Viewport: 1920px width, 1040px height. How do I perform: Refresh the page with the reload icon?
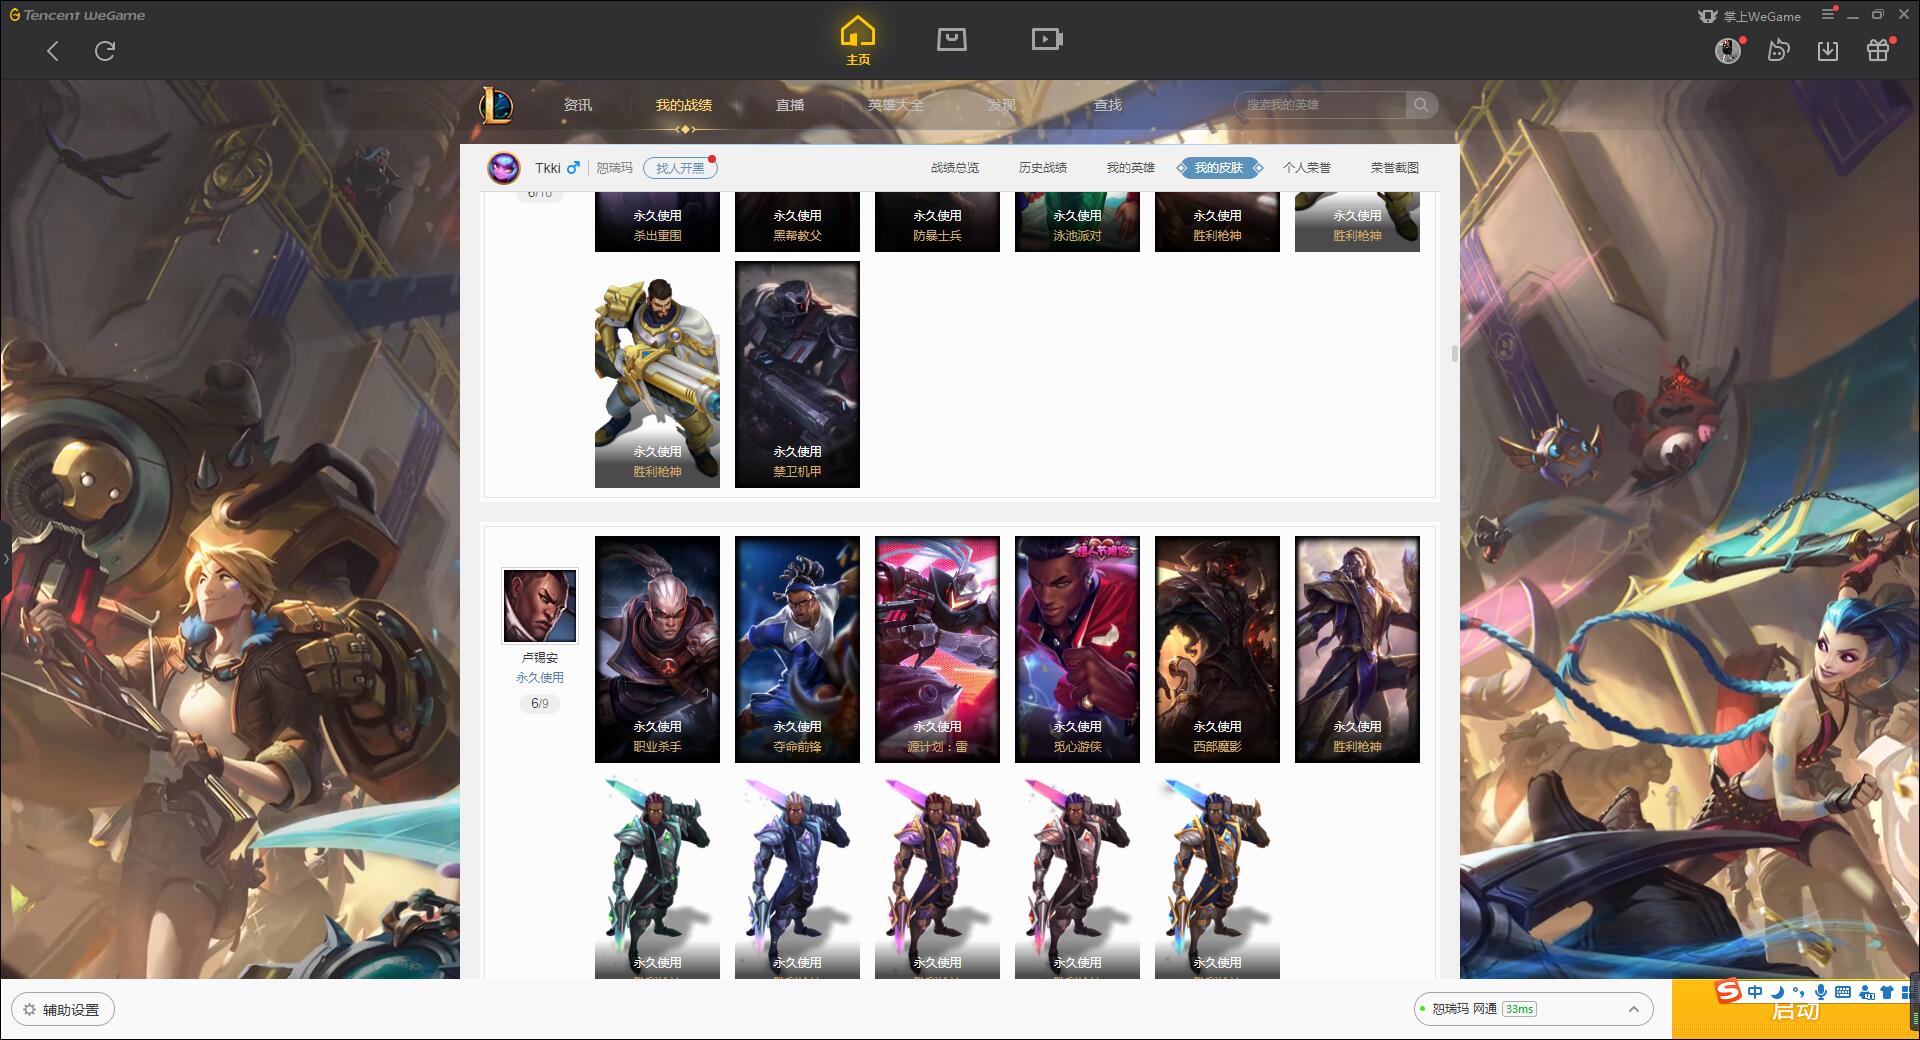tap(105, 51)
